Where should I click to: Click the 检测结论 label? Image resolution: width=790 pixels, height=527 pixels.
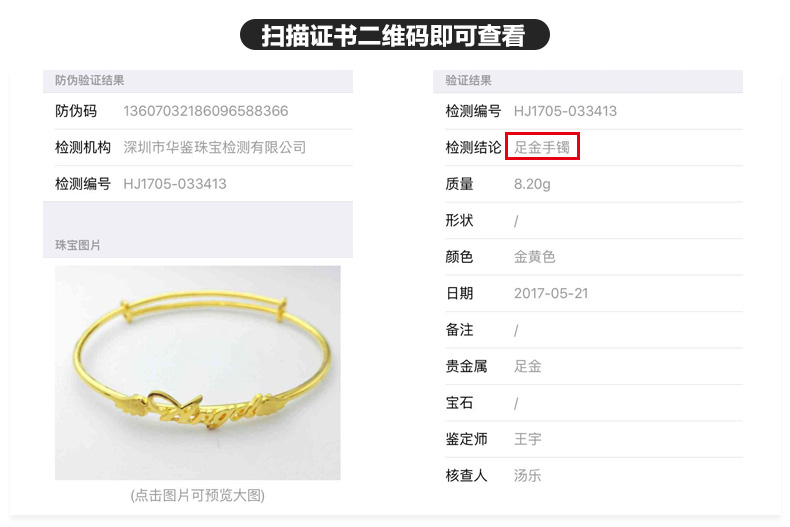pos(473,147)
